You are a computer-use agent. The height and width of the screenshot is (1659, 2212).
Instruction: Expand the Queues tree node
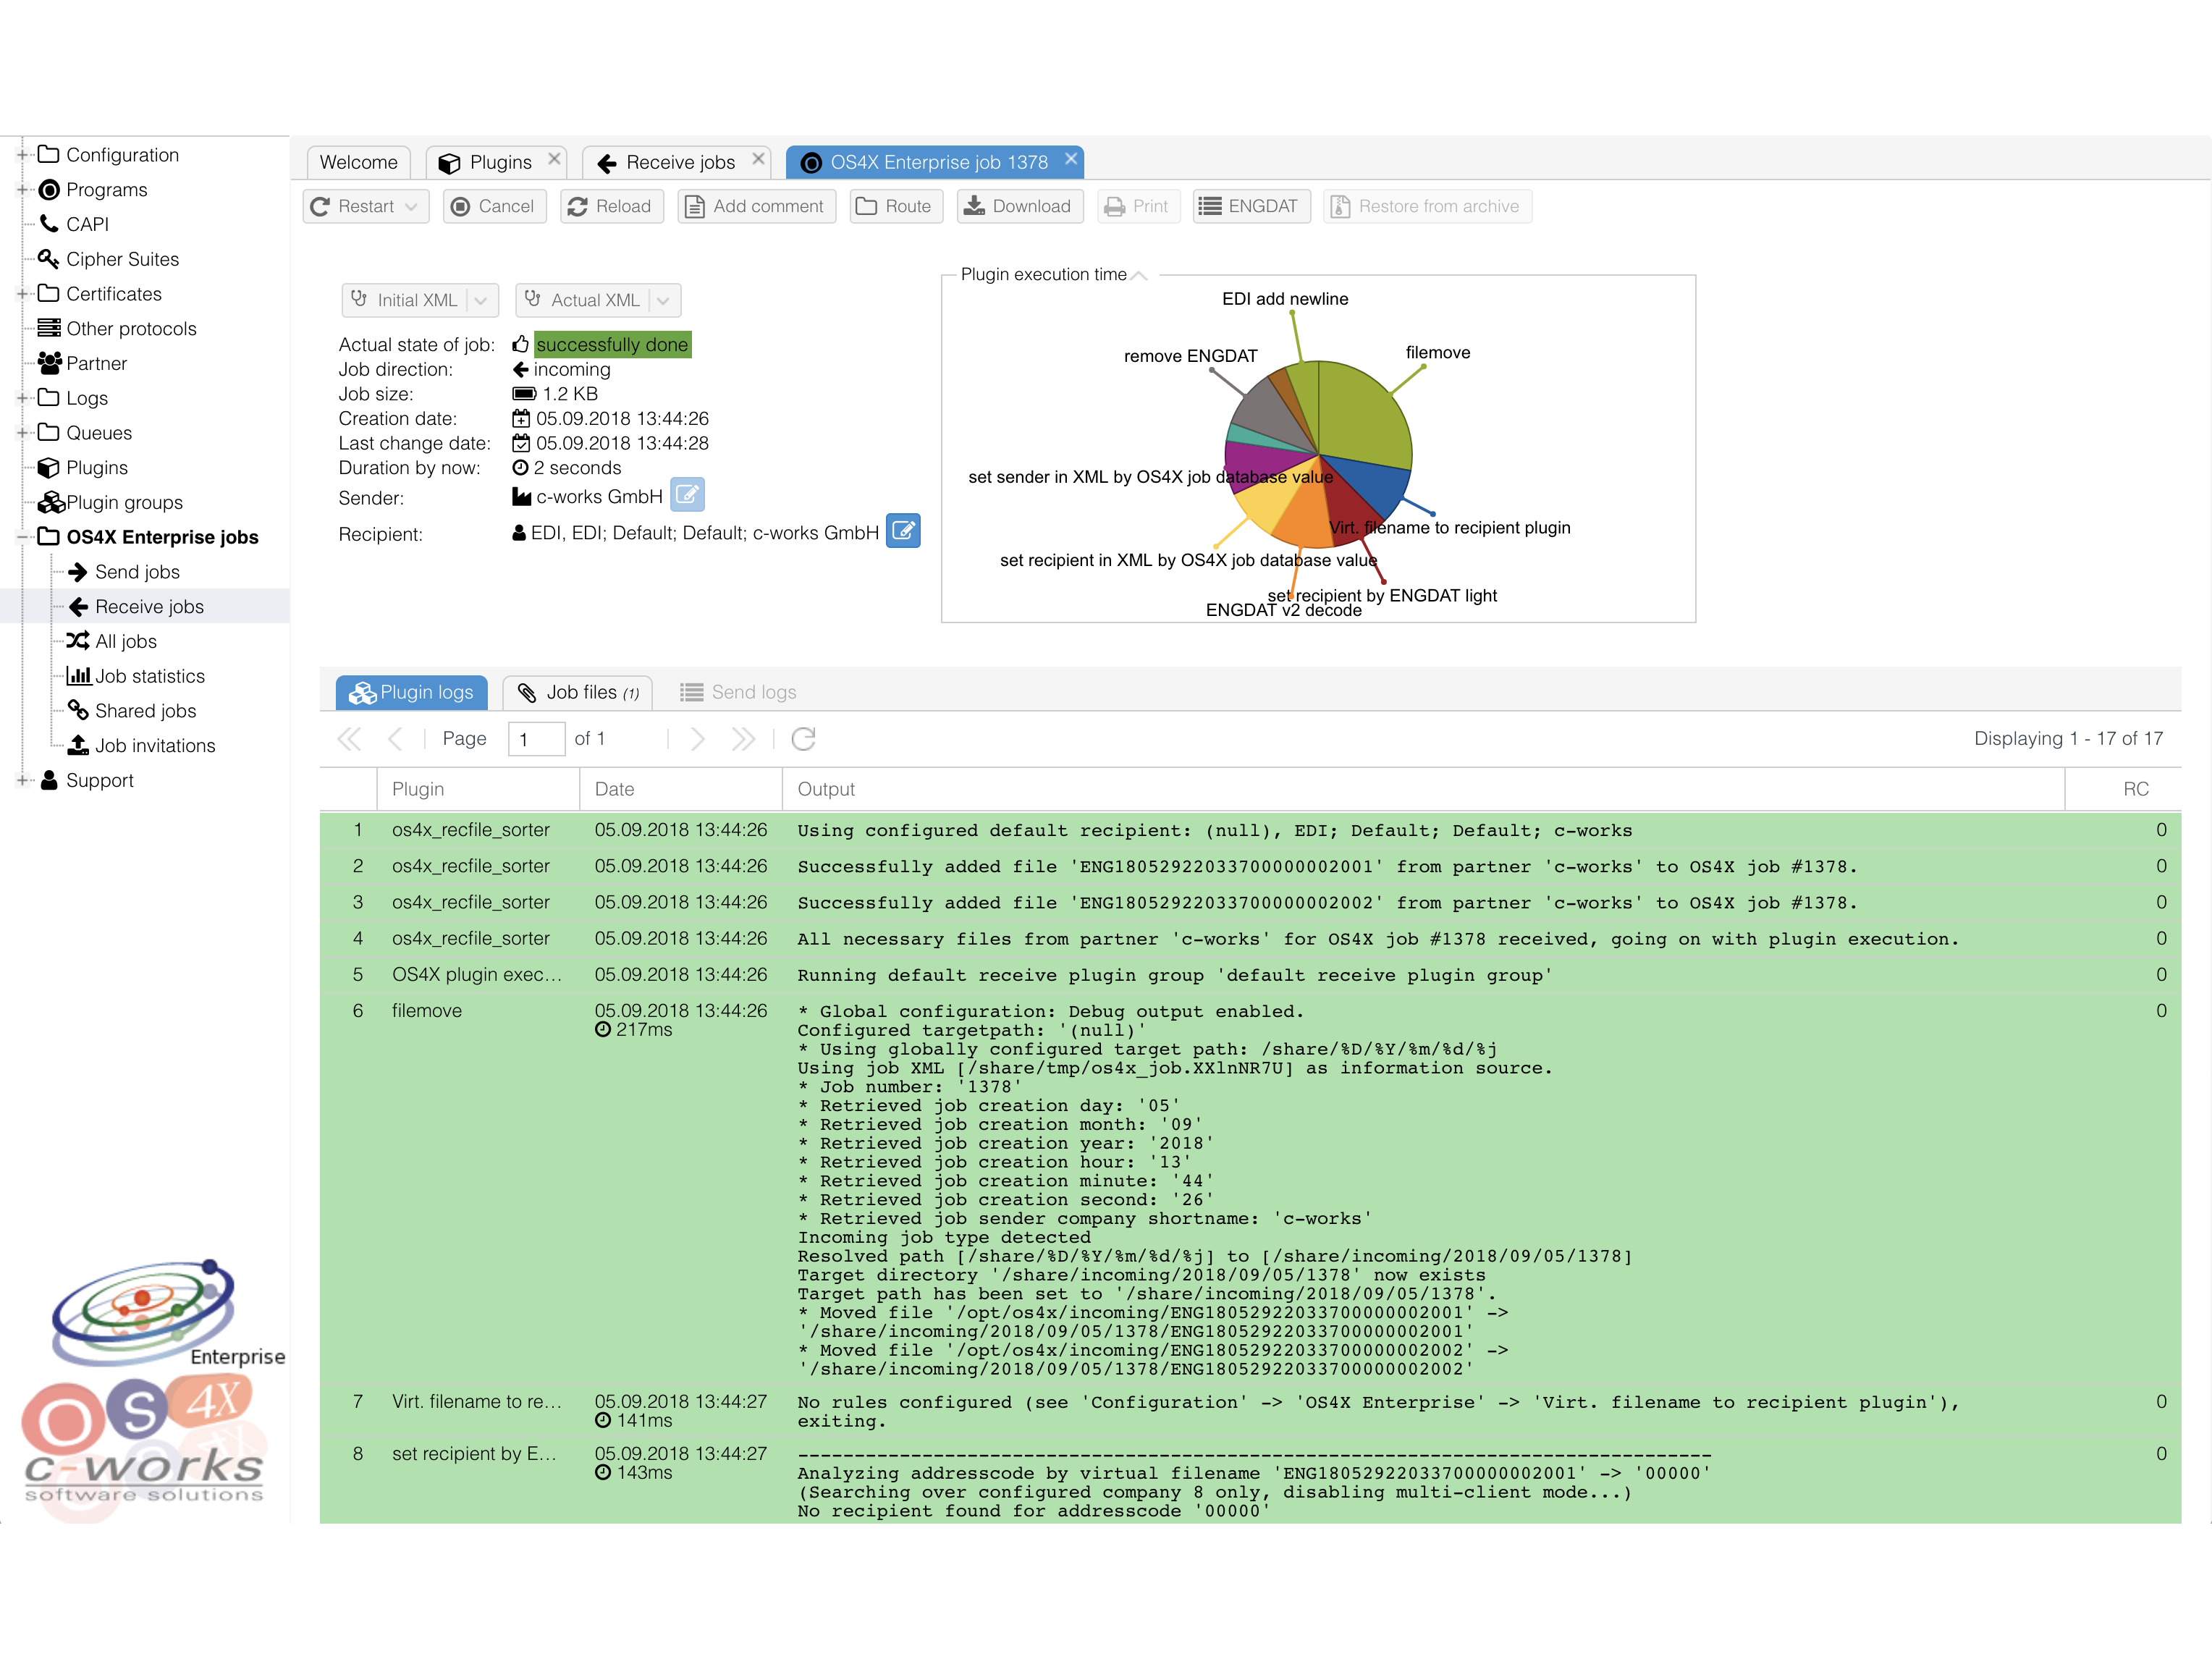(22, 433)
